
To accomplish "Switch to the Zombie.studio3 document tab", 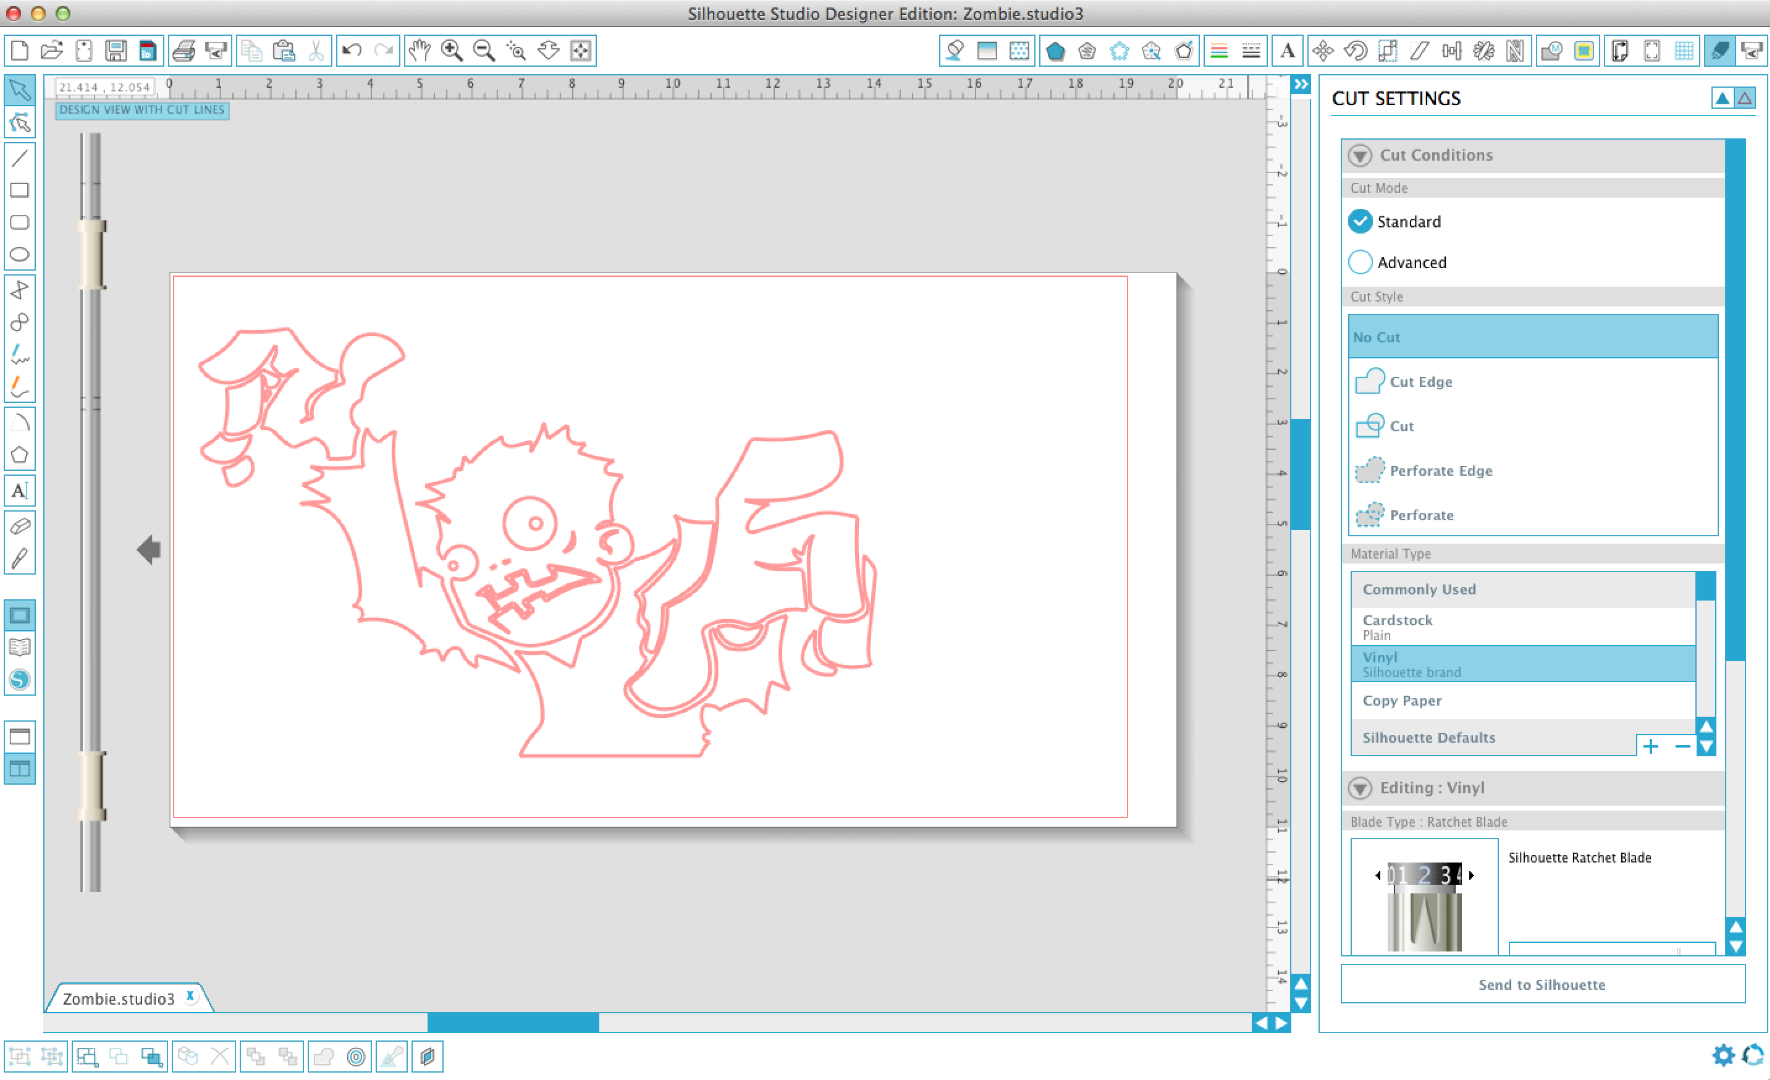I will point(119,999).
